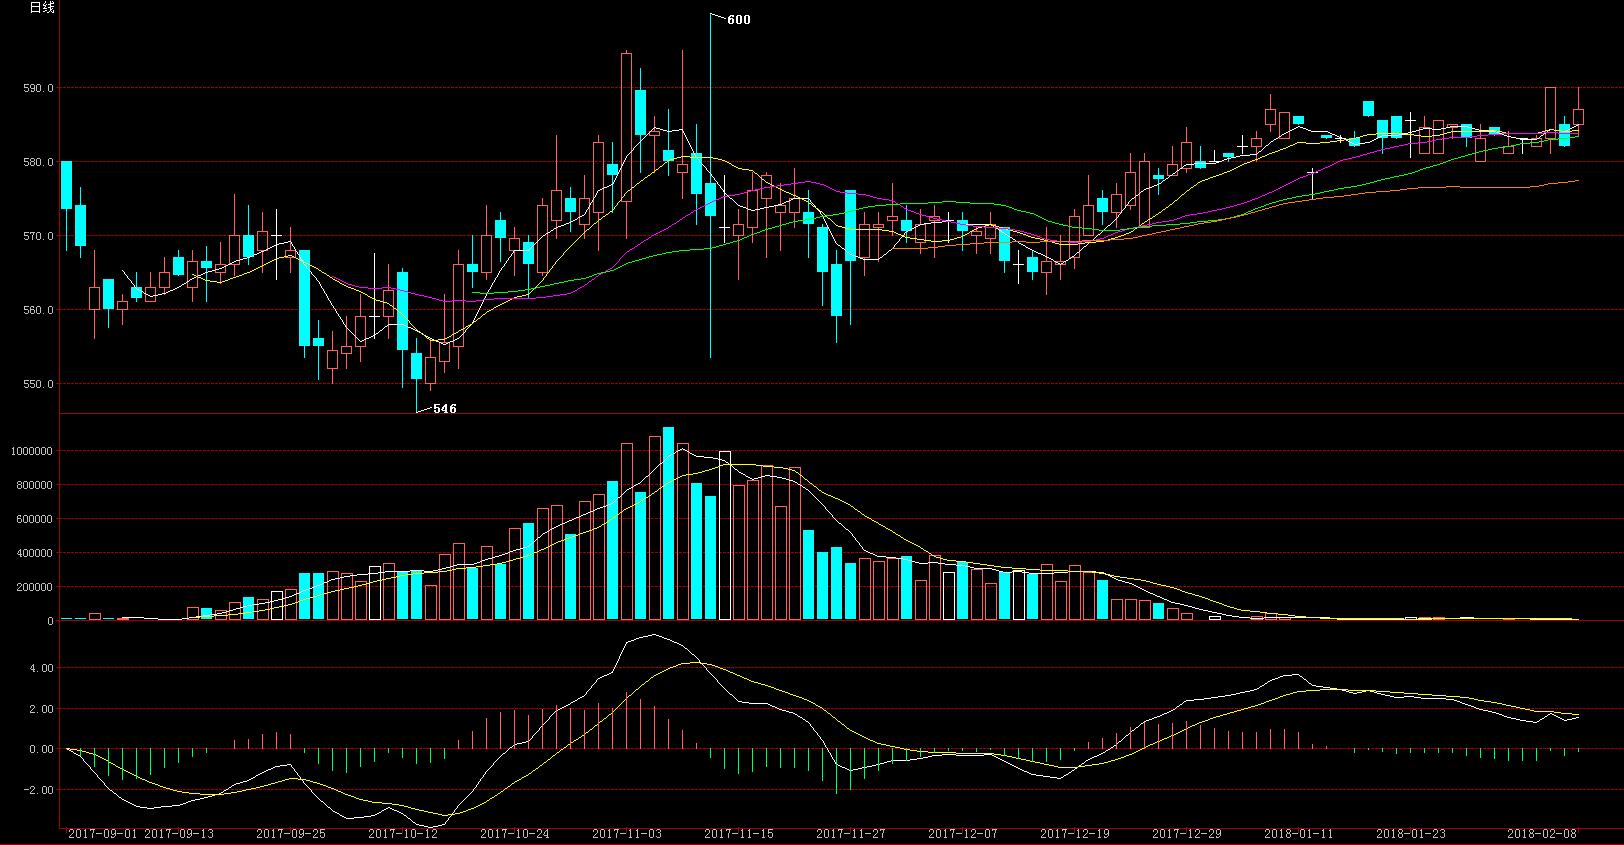
Task: Select the 2017-09-01 date on time axis
Action: (103, 833)
